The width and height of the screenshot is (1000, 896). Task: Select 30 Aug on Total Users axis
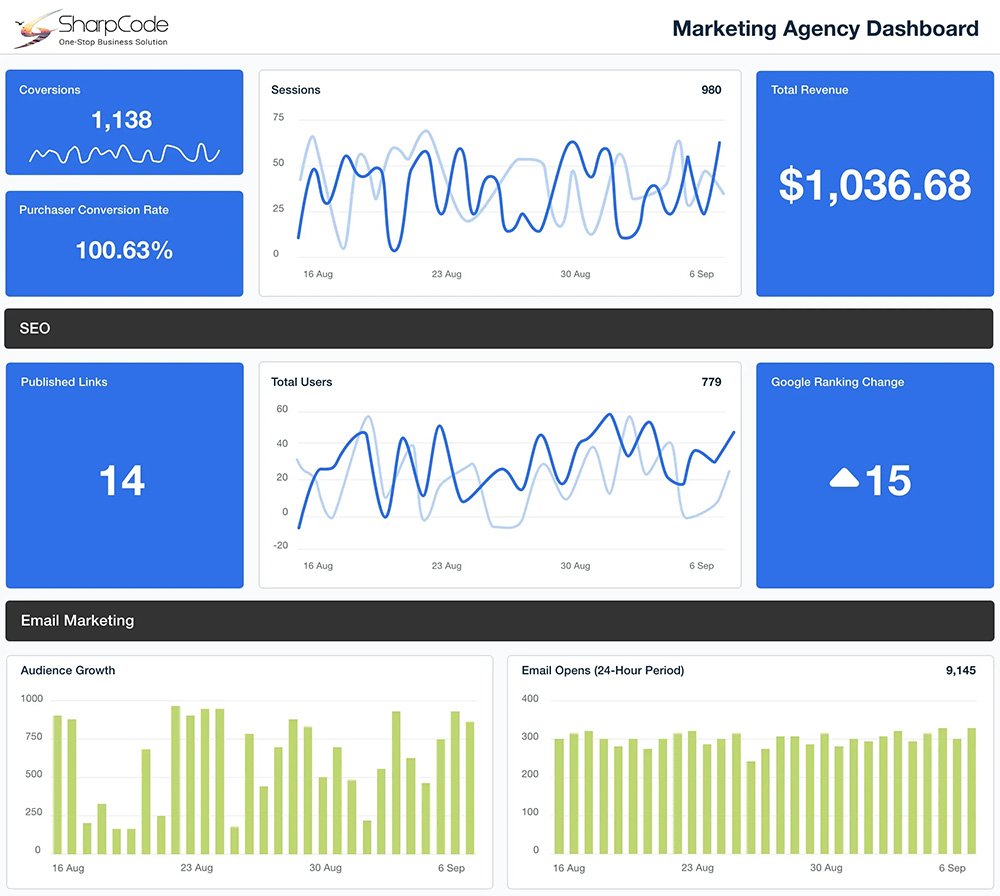coord(575,566)
